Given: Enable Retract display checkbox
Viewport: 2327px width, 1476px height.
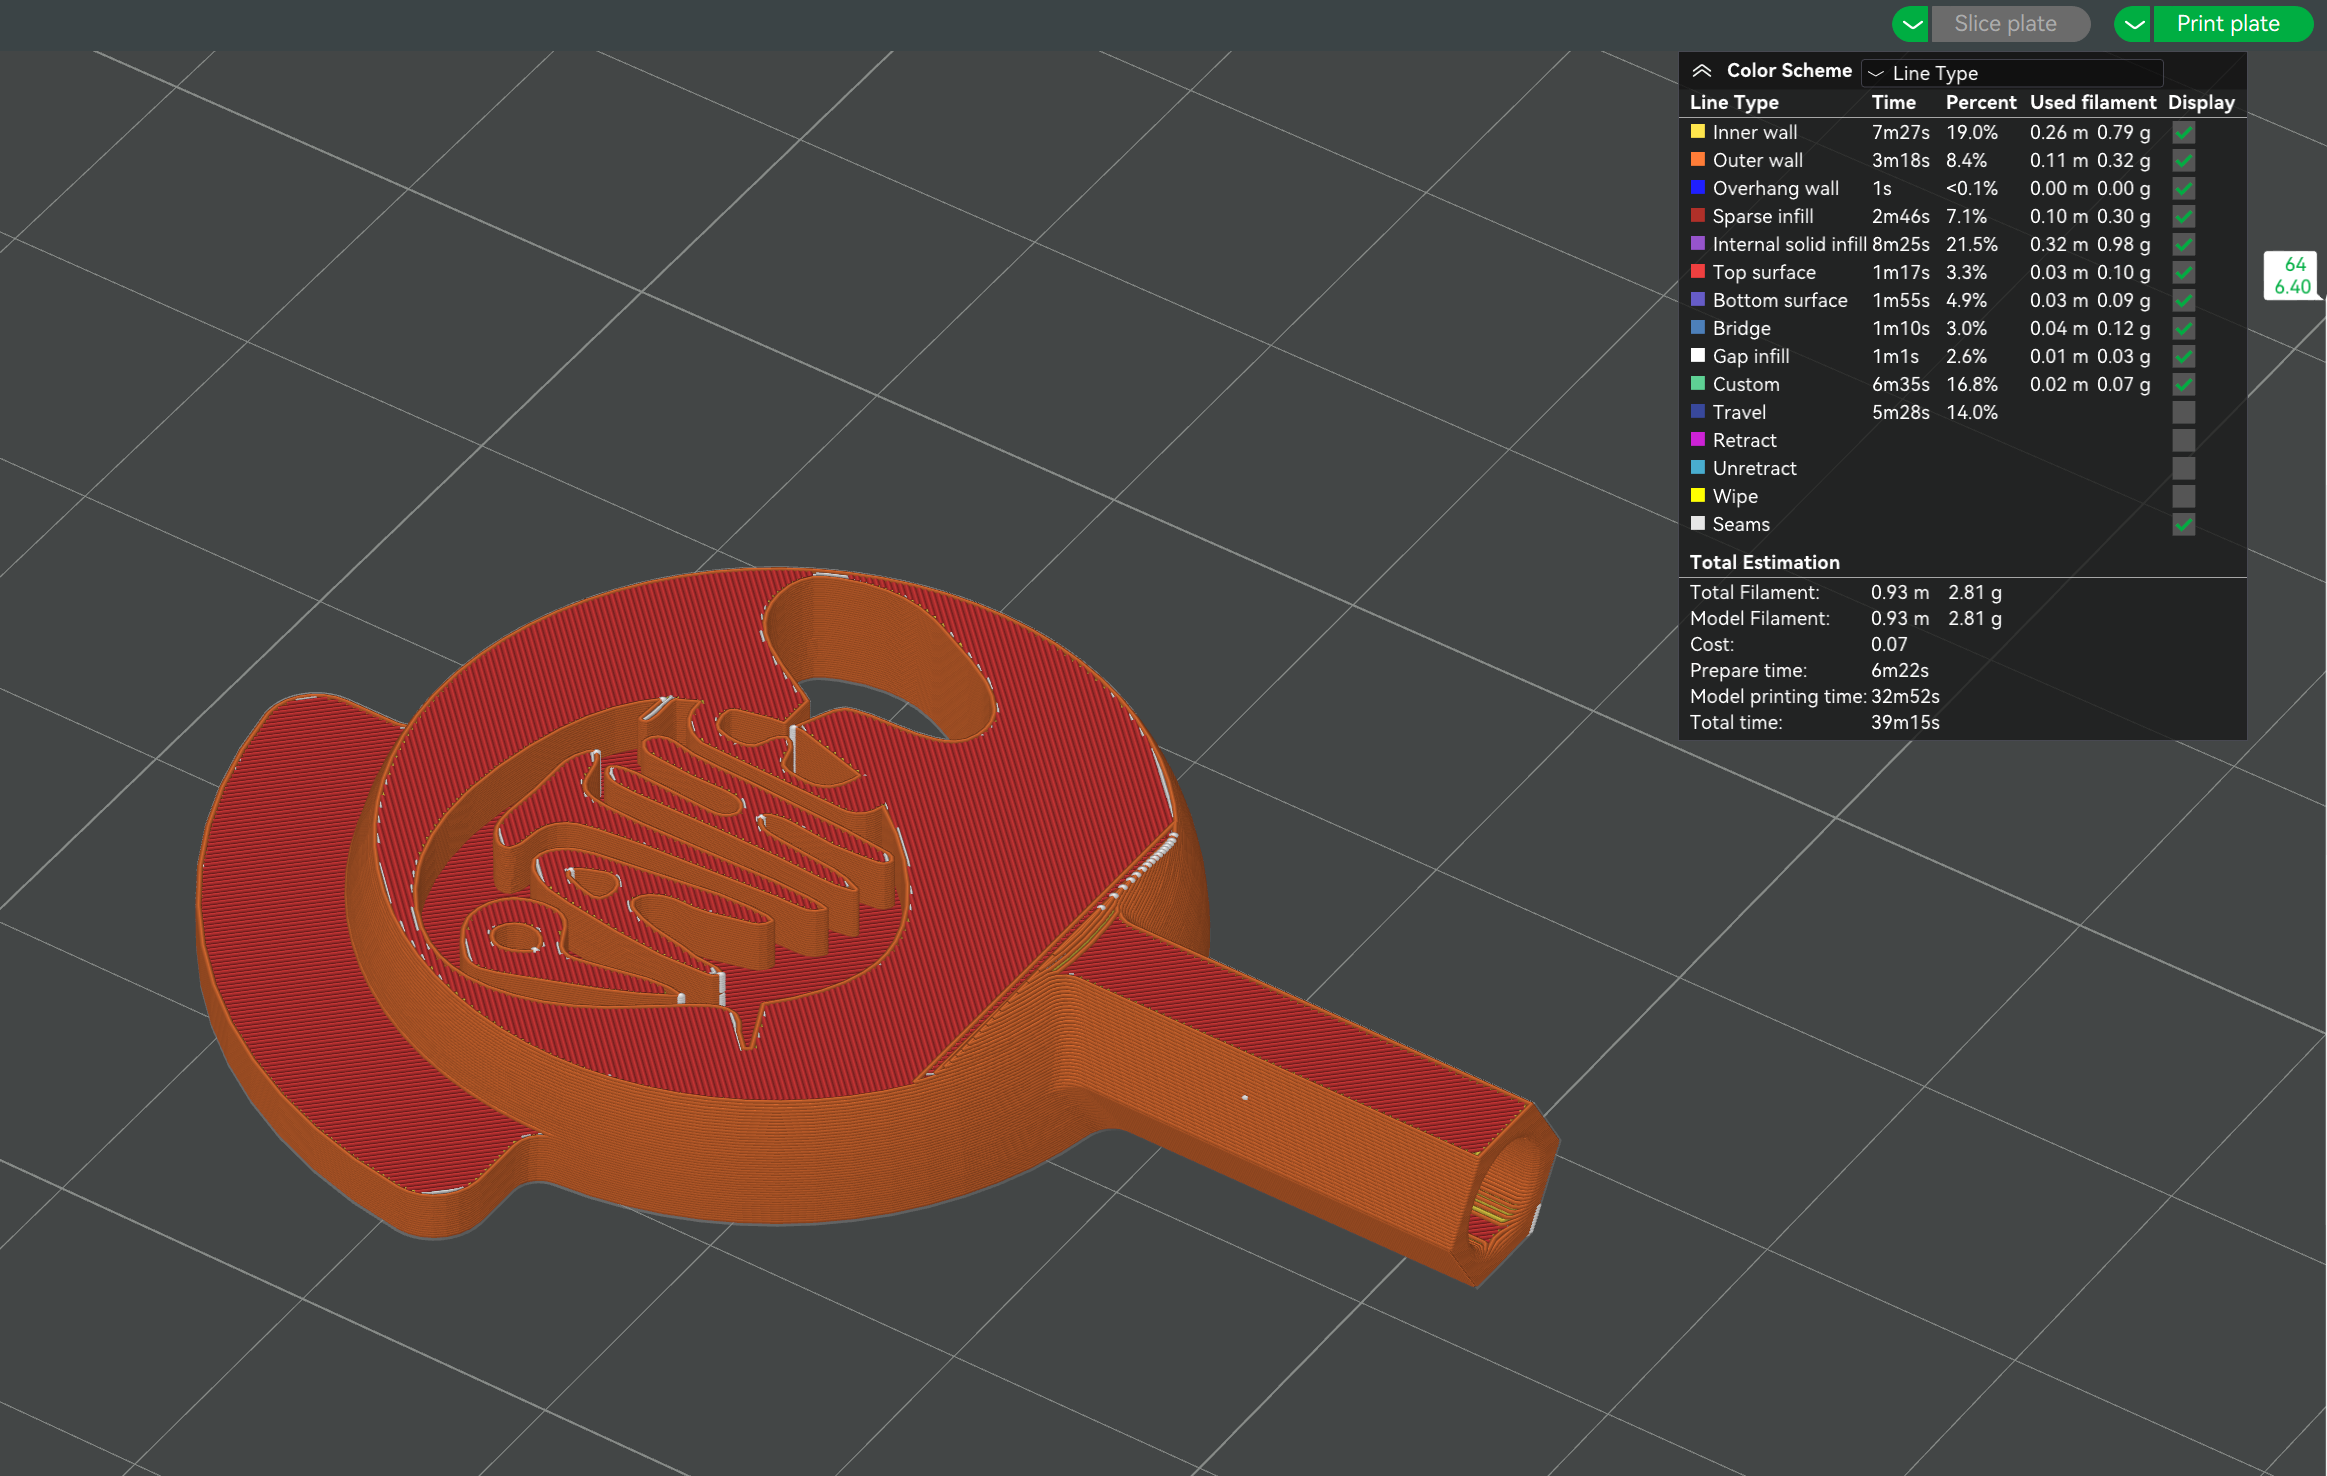Looking at the screenshot, I should 2184,440.
